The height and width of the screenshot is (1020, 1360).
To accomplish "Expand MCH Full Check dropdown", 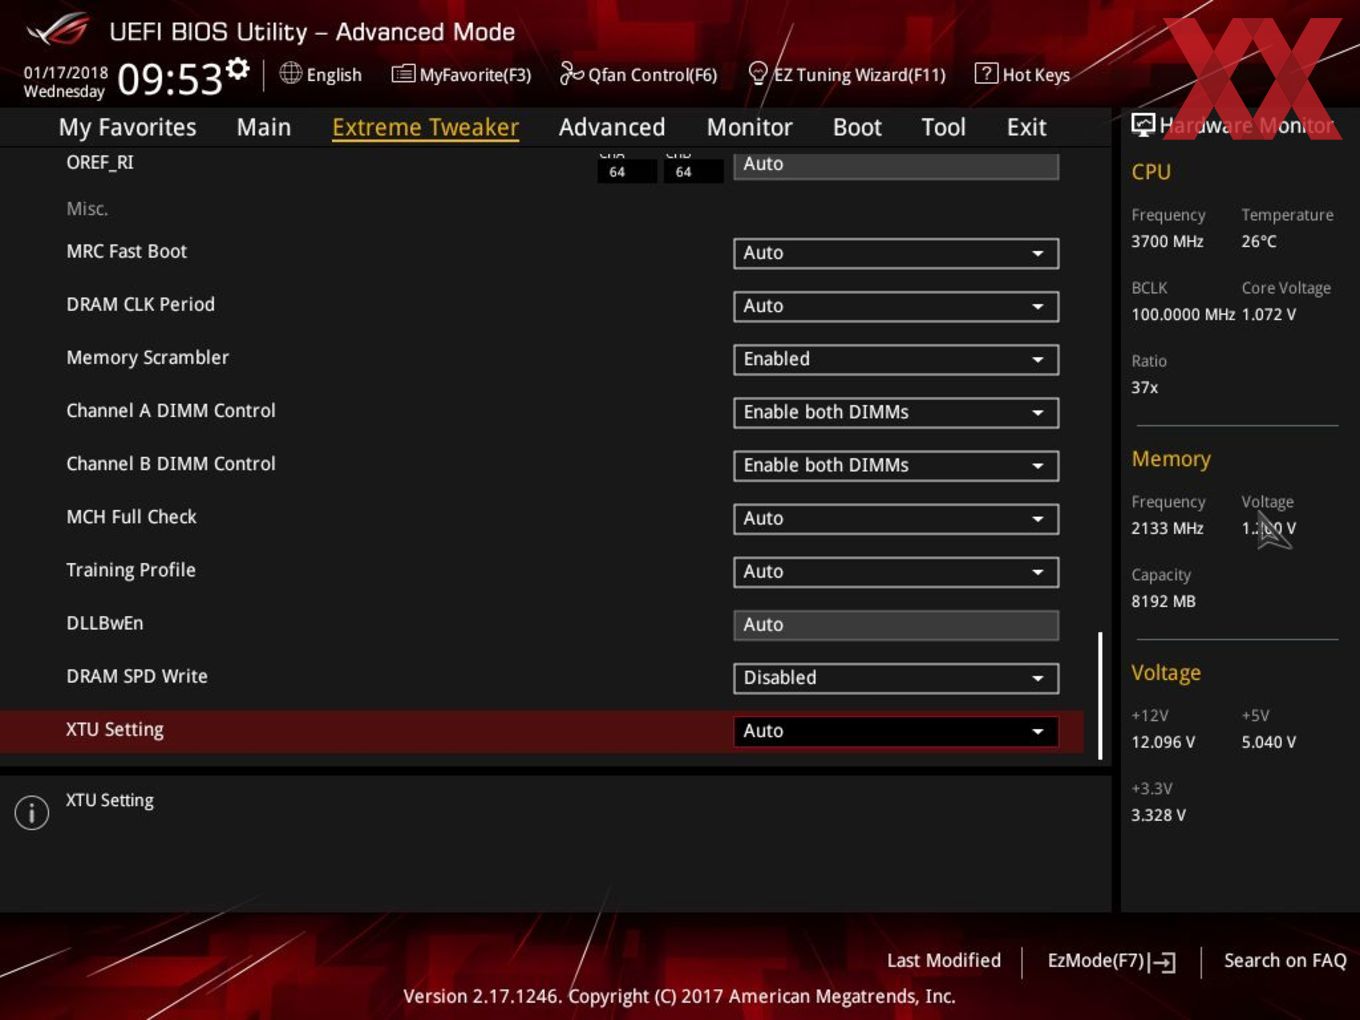I will point(896,518).
